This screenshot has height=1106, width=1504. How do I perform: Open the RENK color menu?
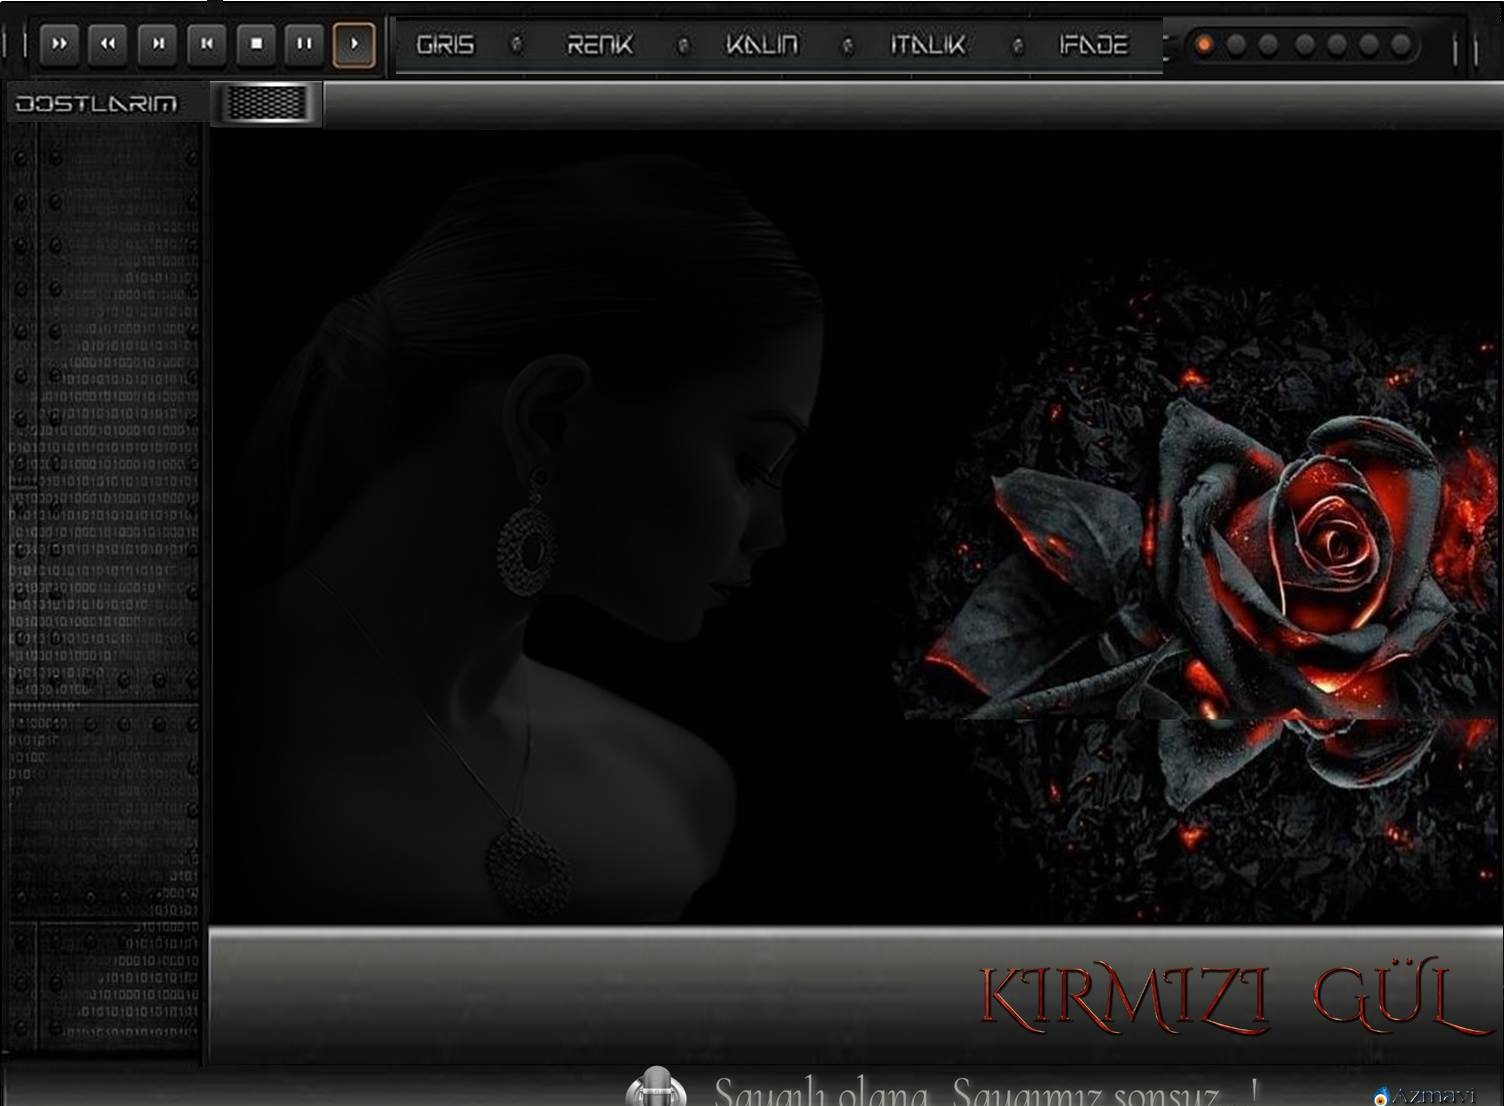(600, 45)
